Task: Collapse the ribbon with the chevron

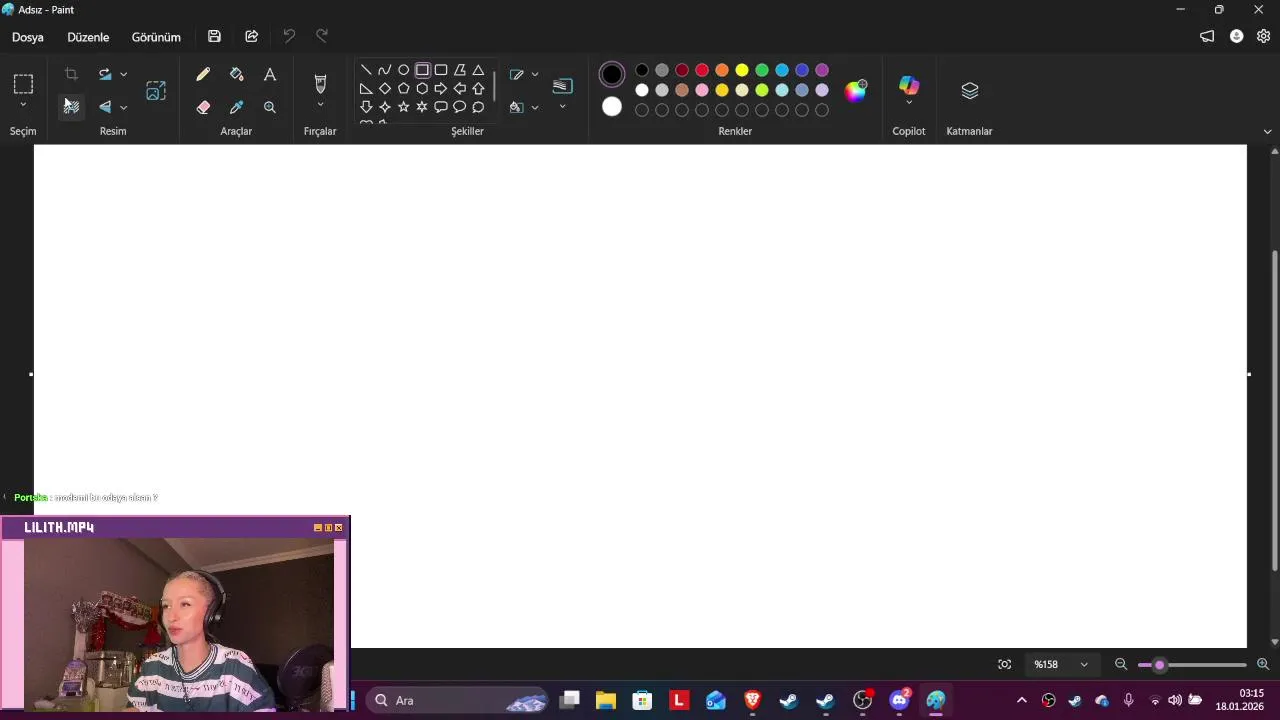Action: pyautogui.click(x=1268, y=131)
